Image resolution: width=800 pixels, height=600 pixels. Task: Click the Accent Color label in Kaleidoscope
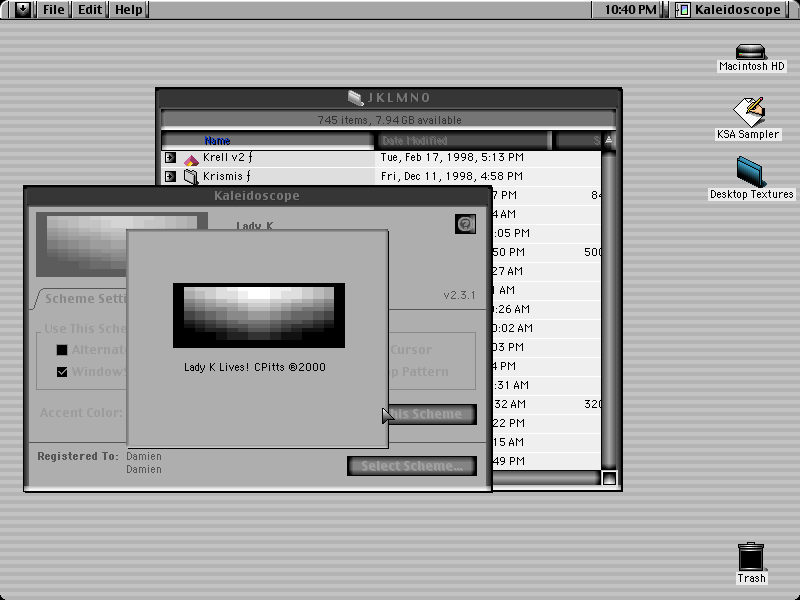(x=81, y=412)
